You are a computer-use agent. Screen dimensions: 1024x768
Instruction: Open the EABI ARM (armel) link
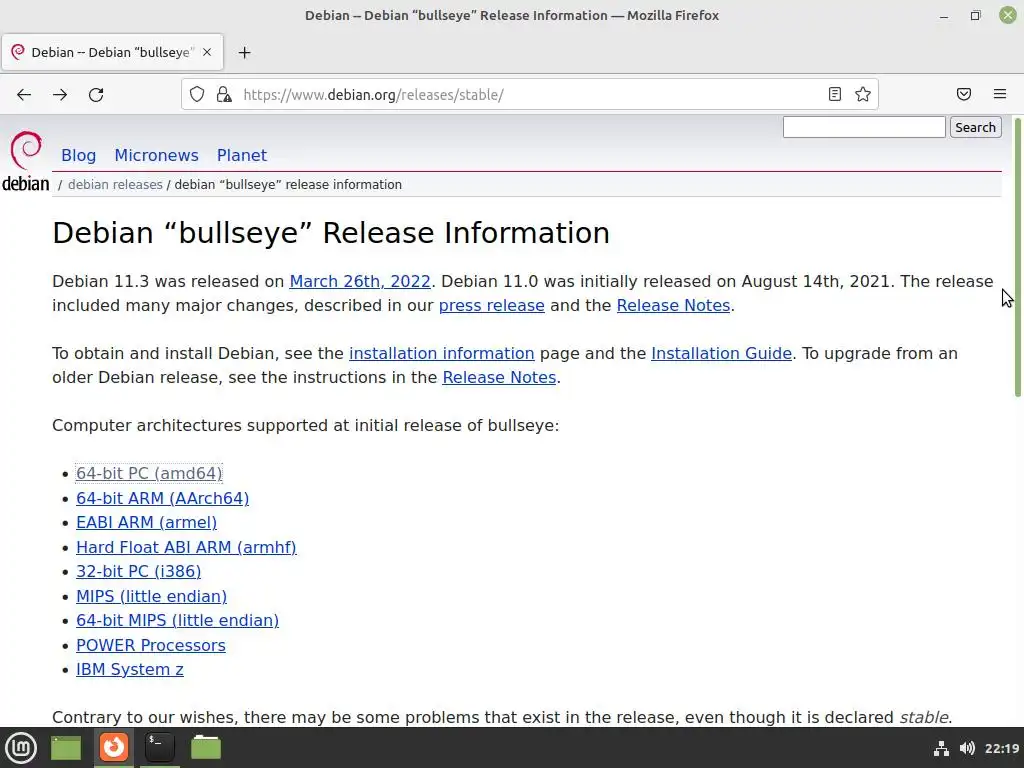(146, 522)
